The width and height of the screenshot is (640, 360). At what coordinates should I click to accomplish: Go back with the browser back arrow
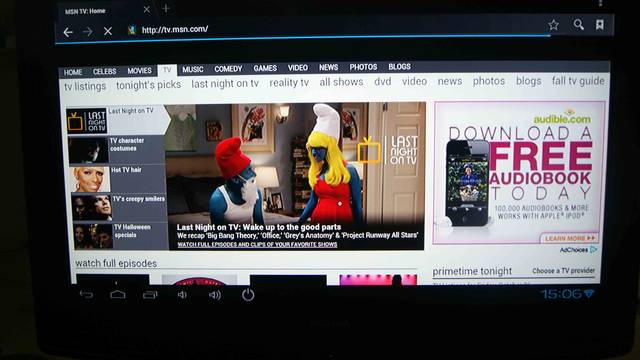coord(68,32)
